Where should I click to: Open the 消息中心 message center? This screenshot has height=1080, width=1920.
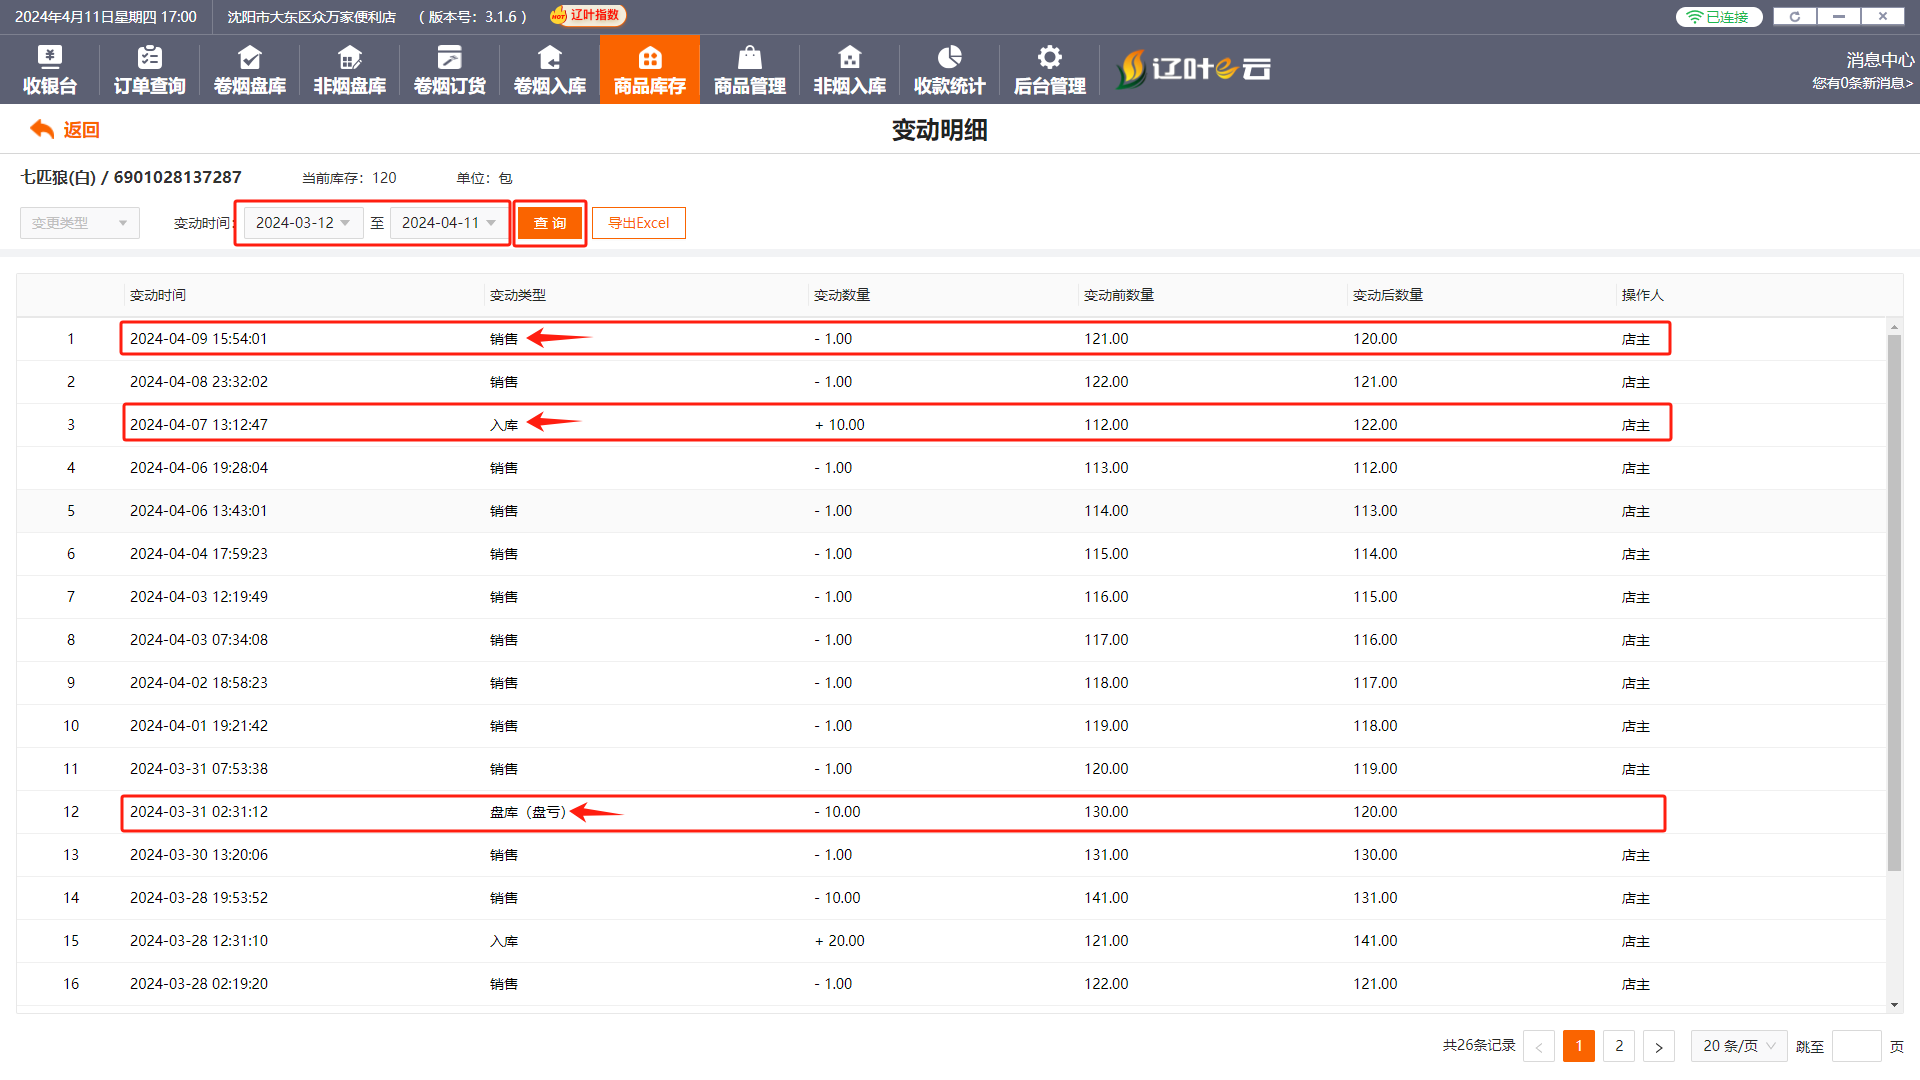tap(1880, 60)
